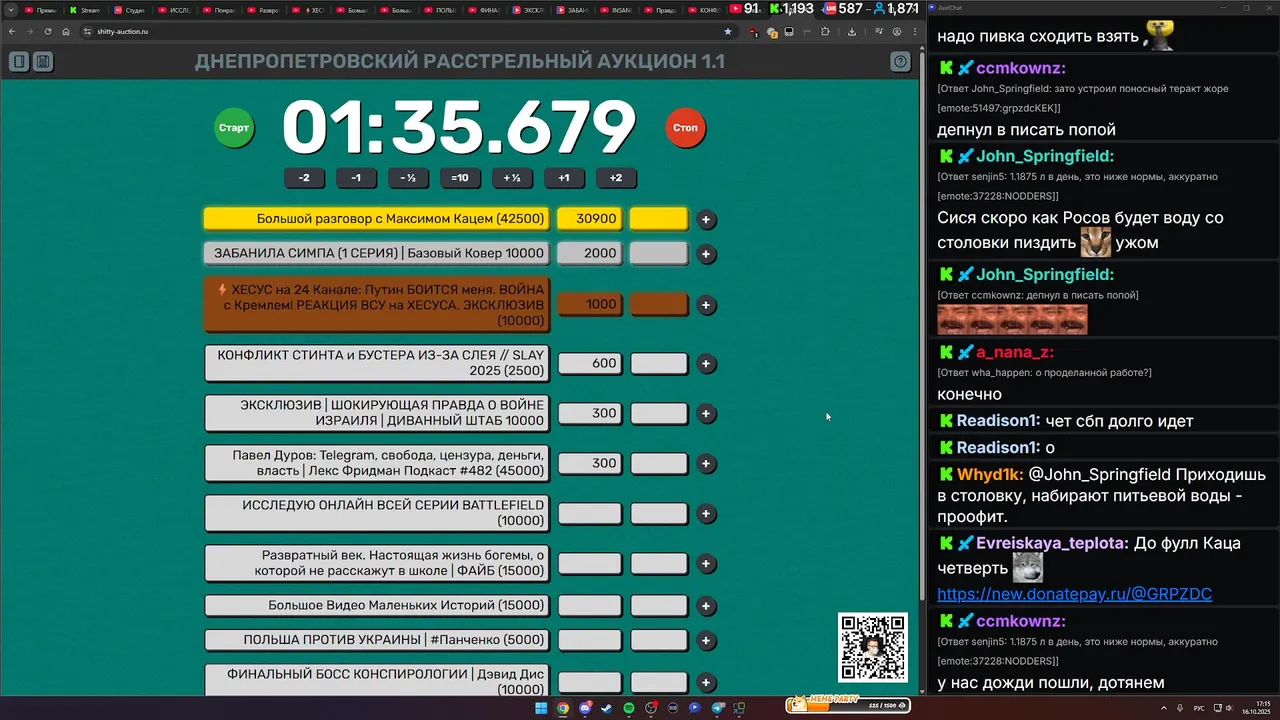Click the red Стоп button
Image resolution: width=1280 pixels, height=720 pixels.
point(685,128)
